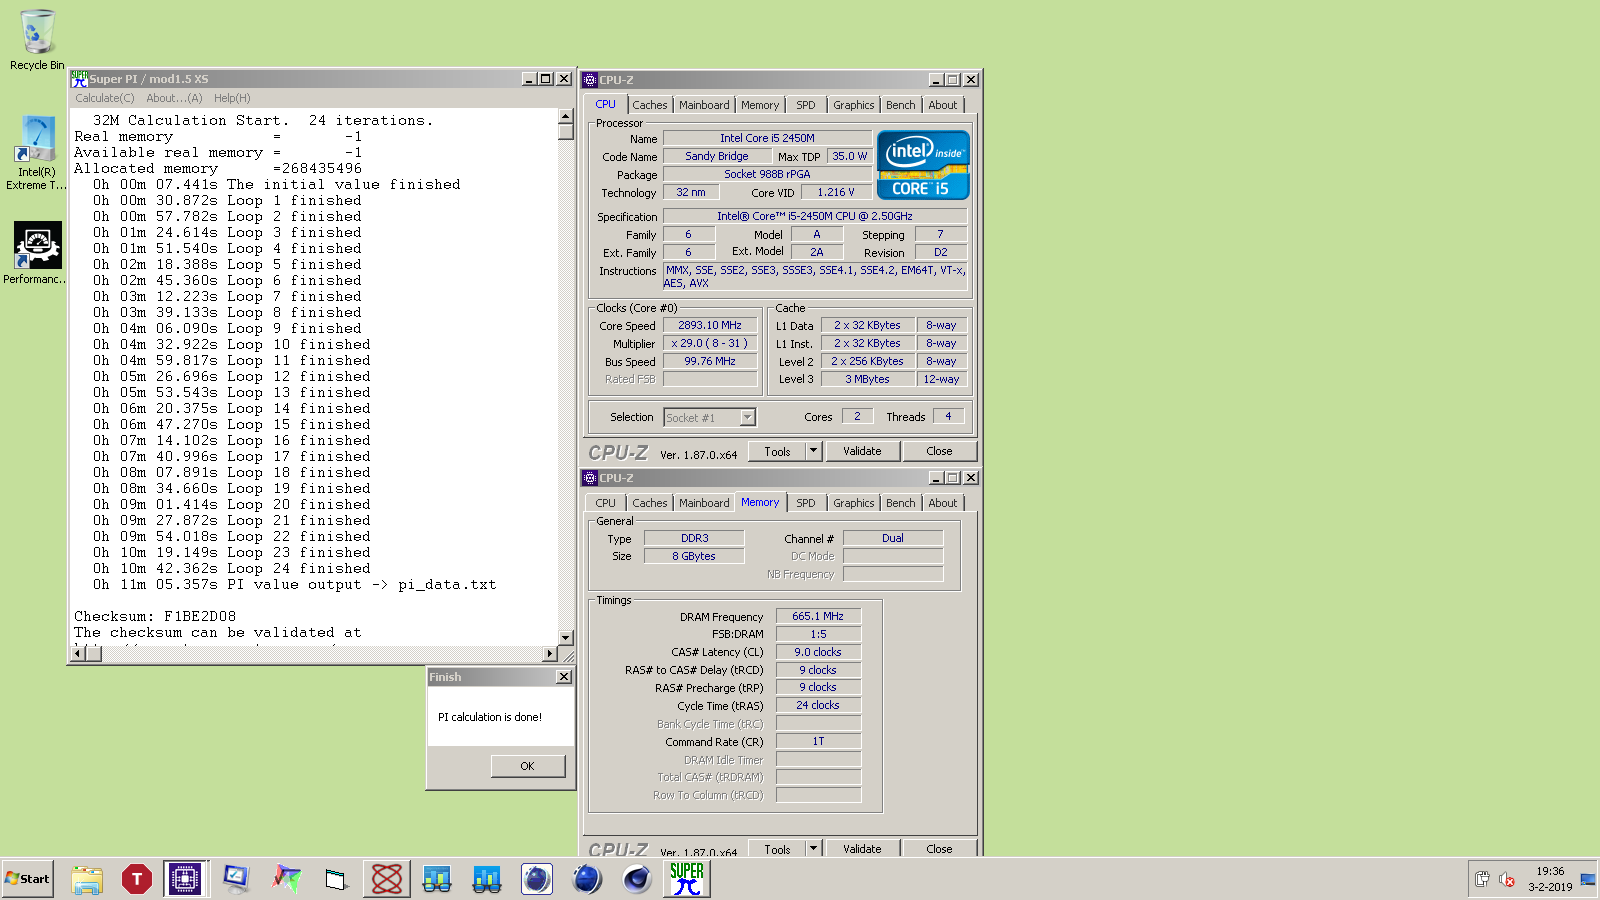Open the Start menu

28,879
